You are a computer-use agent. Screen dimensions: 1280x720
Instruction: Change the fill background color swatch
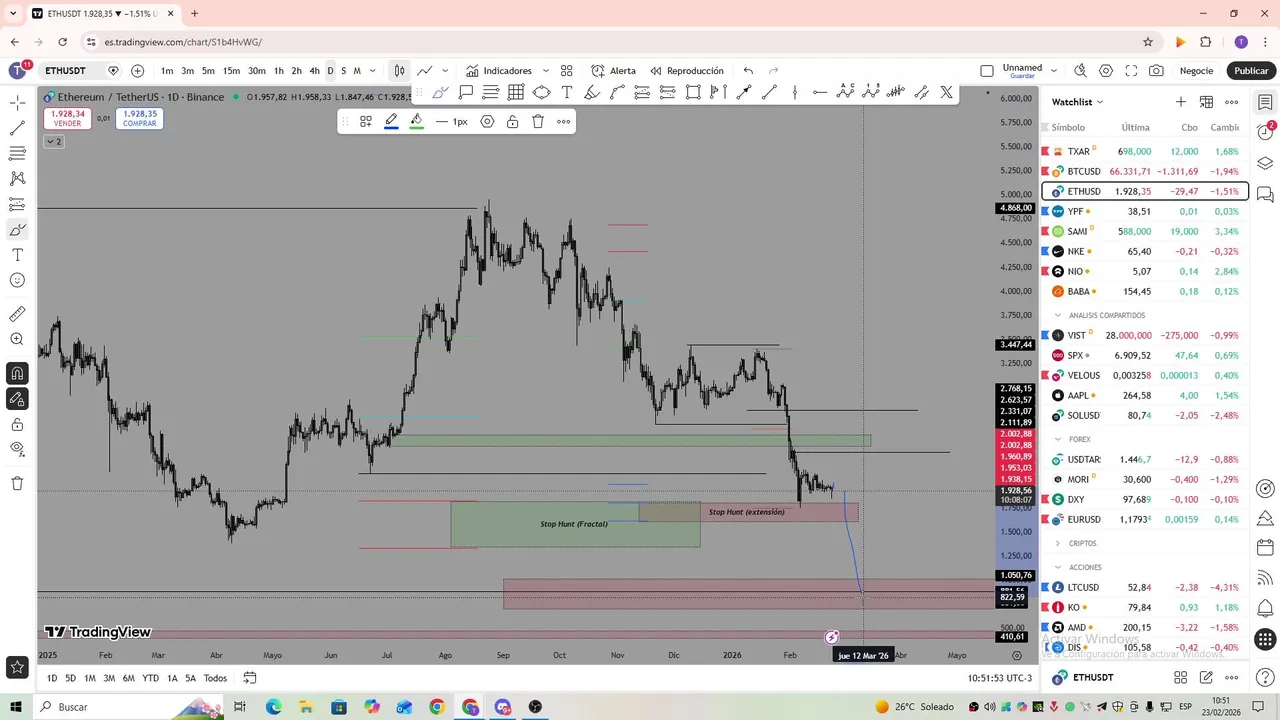(x=416, y=122)
